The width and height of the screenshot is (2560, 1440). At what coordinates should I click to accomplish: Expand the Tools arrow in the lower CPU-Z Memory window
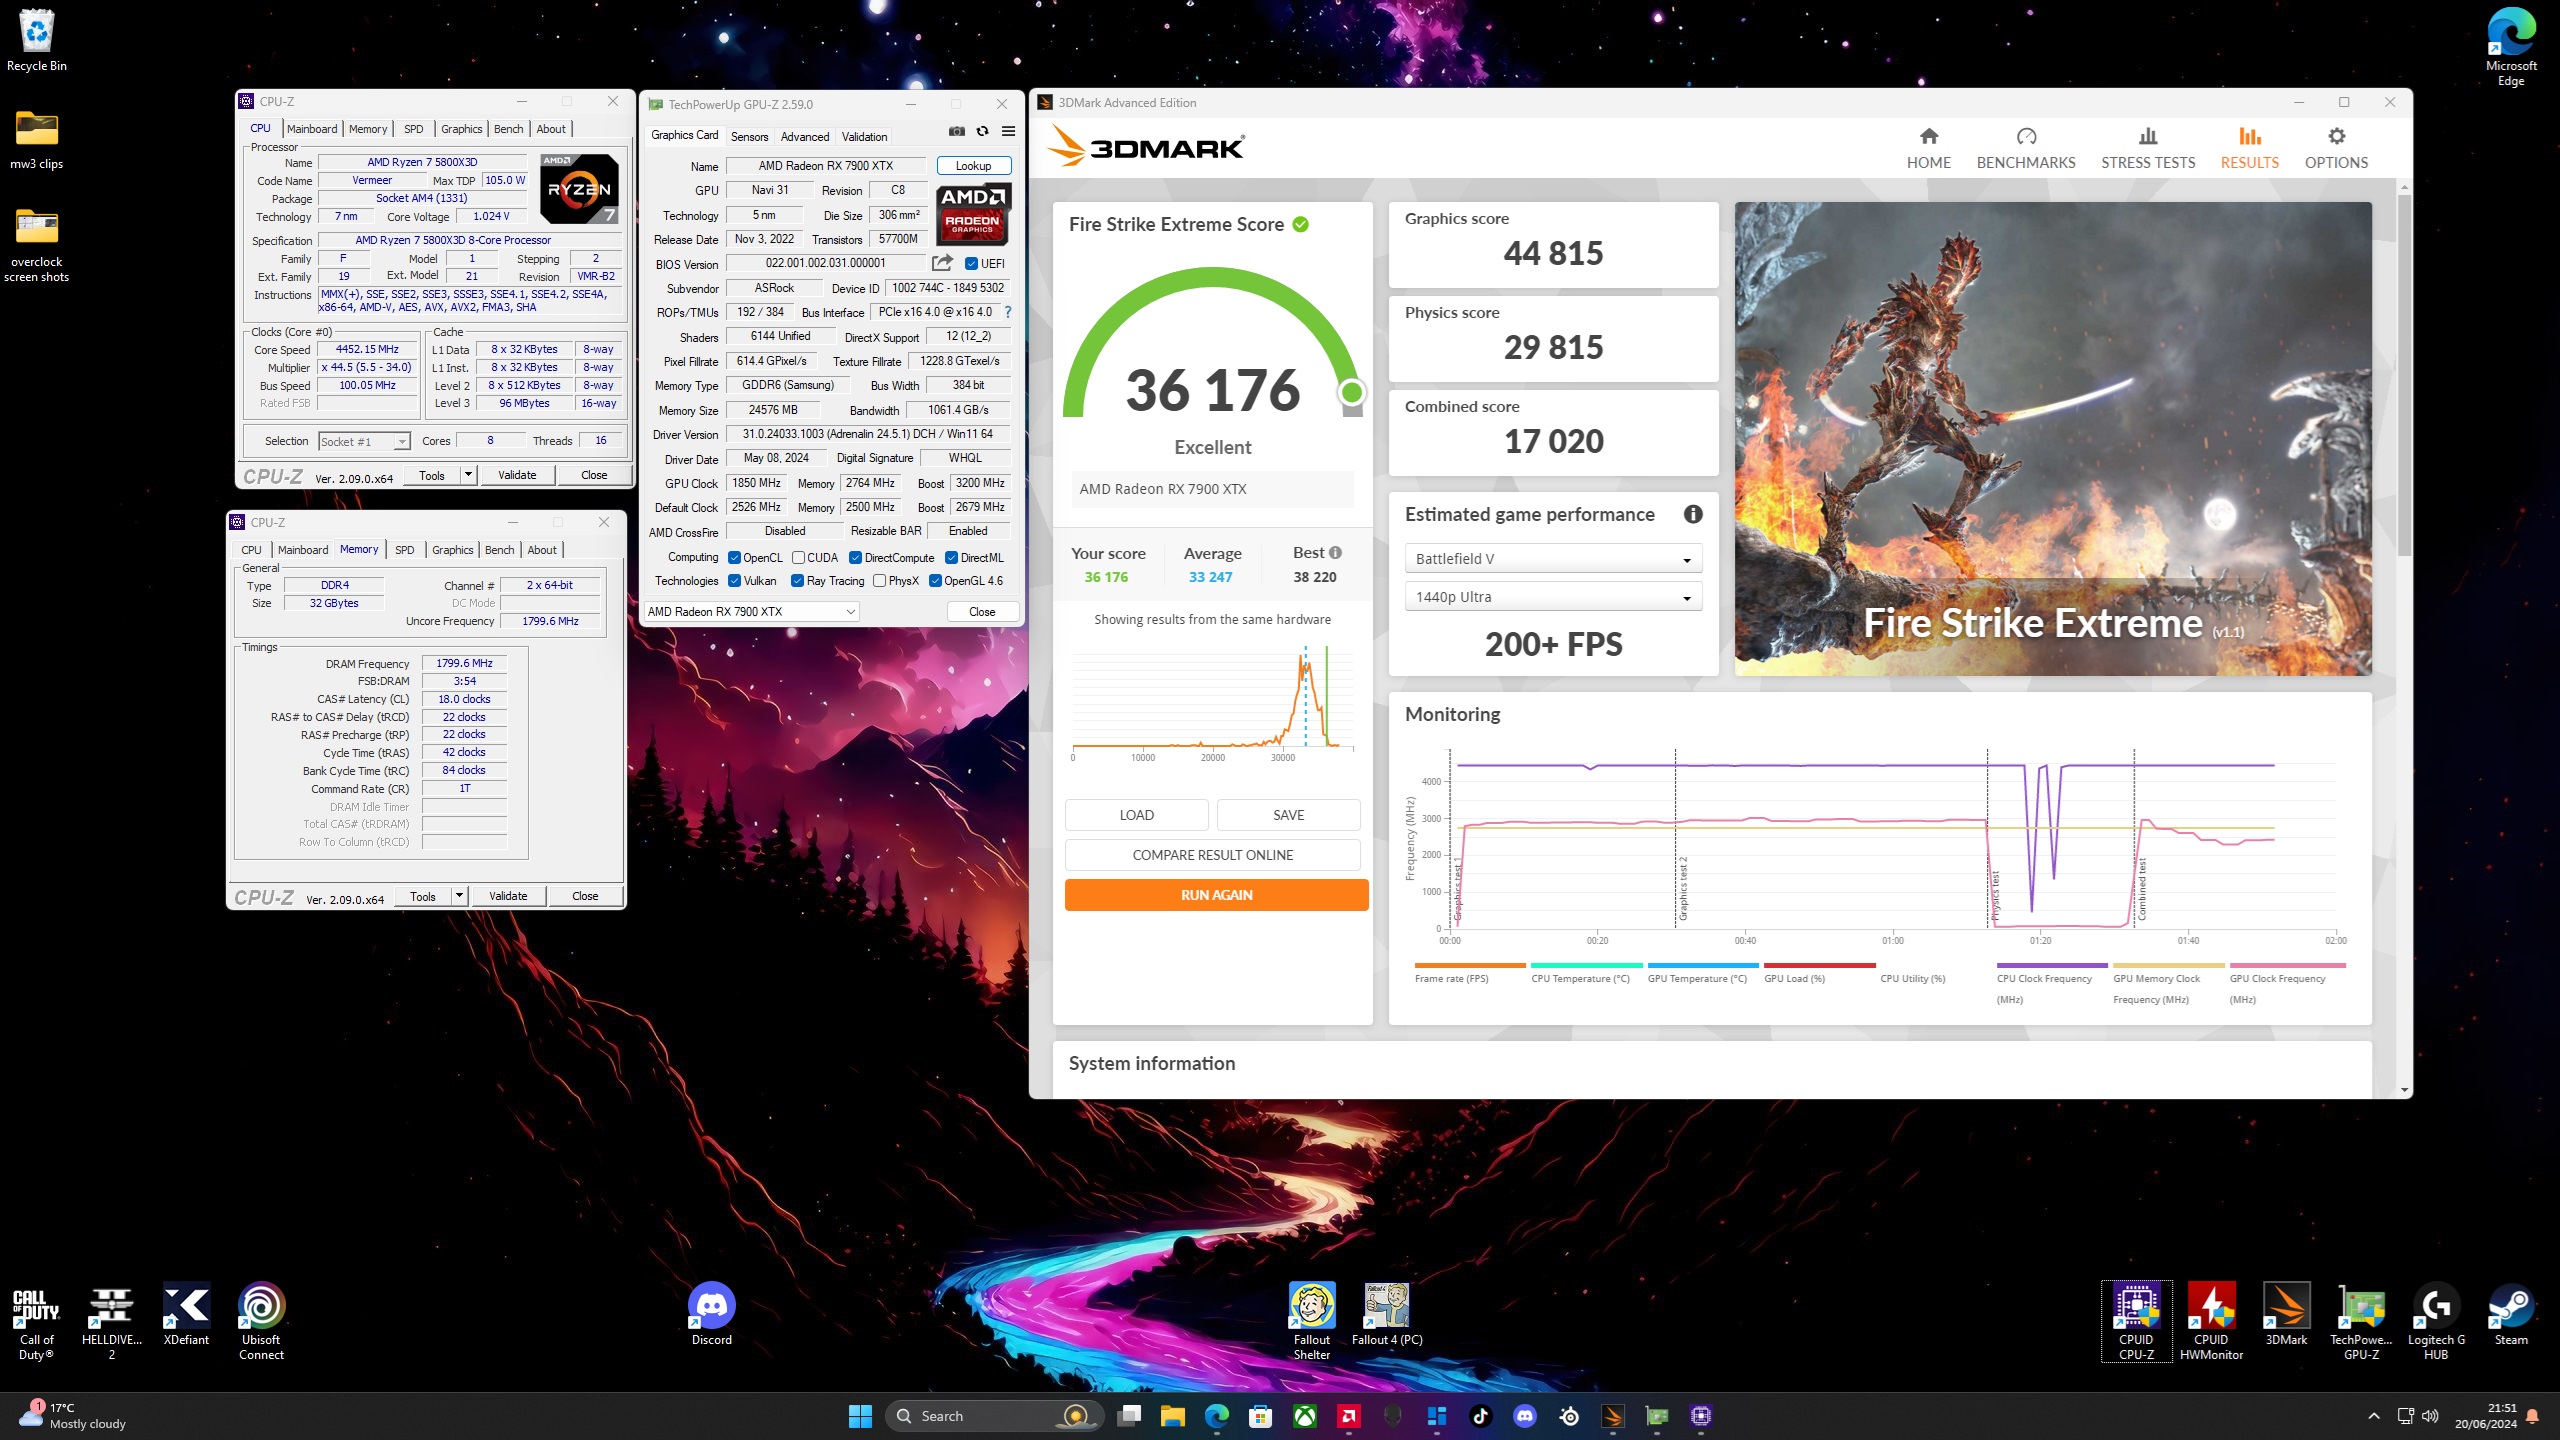click(x=459, y=896)
